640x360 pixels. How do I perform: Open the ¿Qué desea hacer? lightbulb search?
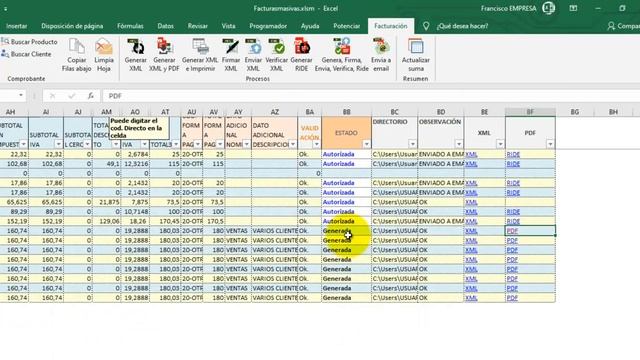tap(426, 26)
